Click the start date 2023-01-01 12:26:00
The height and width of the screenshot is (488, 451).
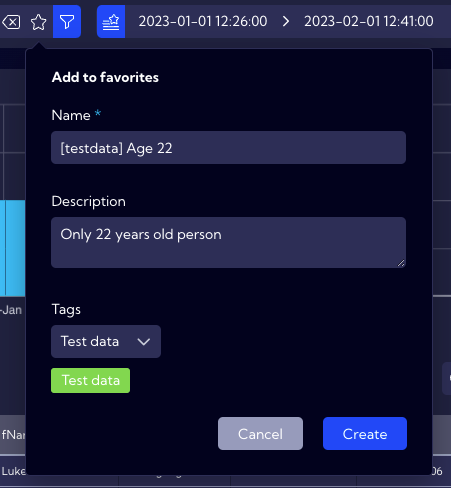point(203,22)
